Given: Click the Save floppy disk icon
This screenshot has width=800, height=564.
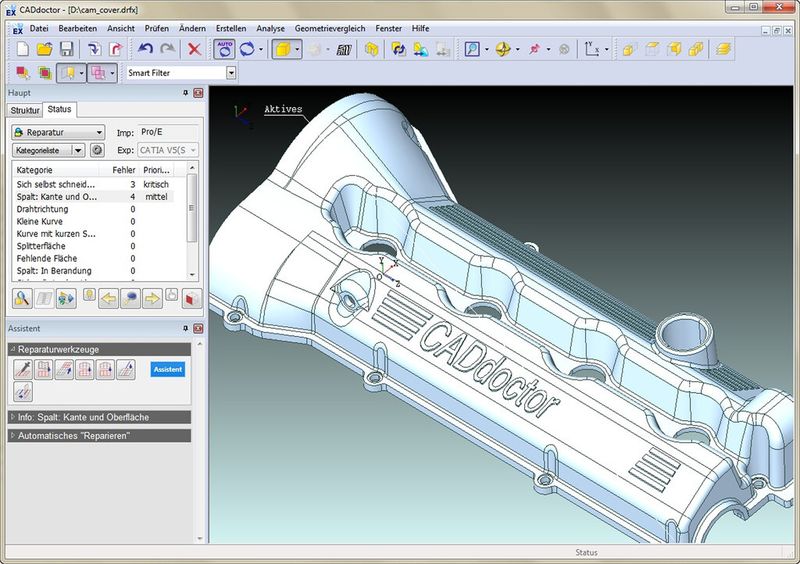Looking at the screenshot, I should coord(66,49).
